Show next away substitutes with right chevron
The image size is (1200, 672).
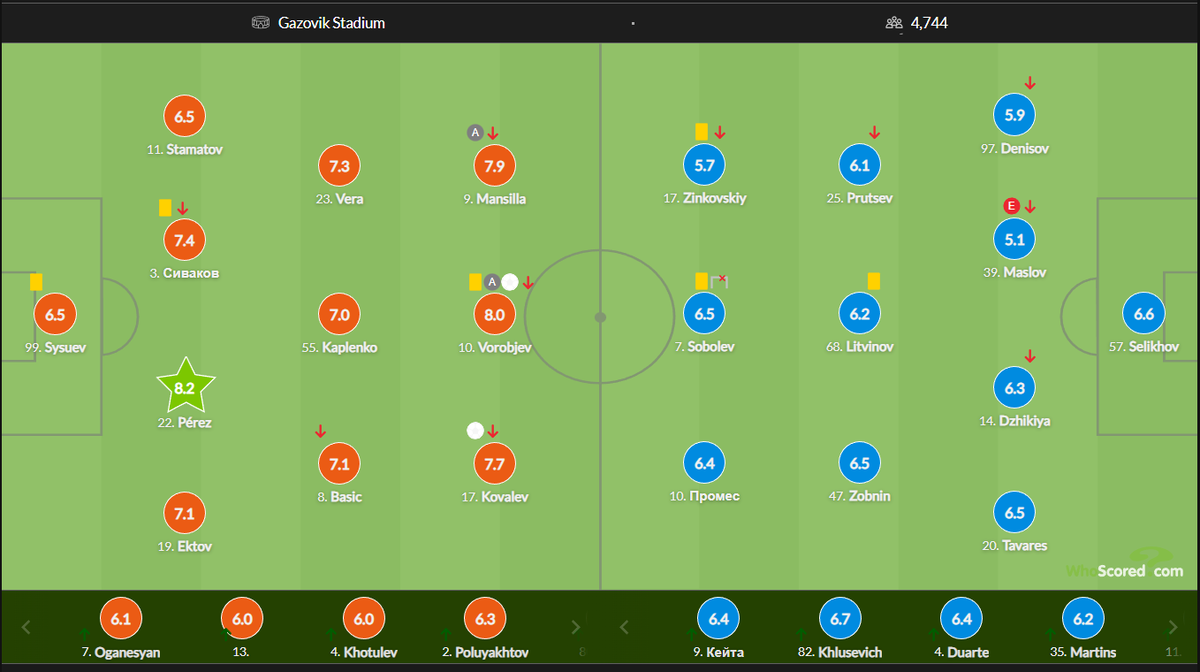(x=1172, y=628)
